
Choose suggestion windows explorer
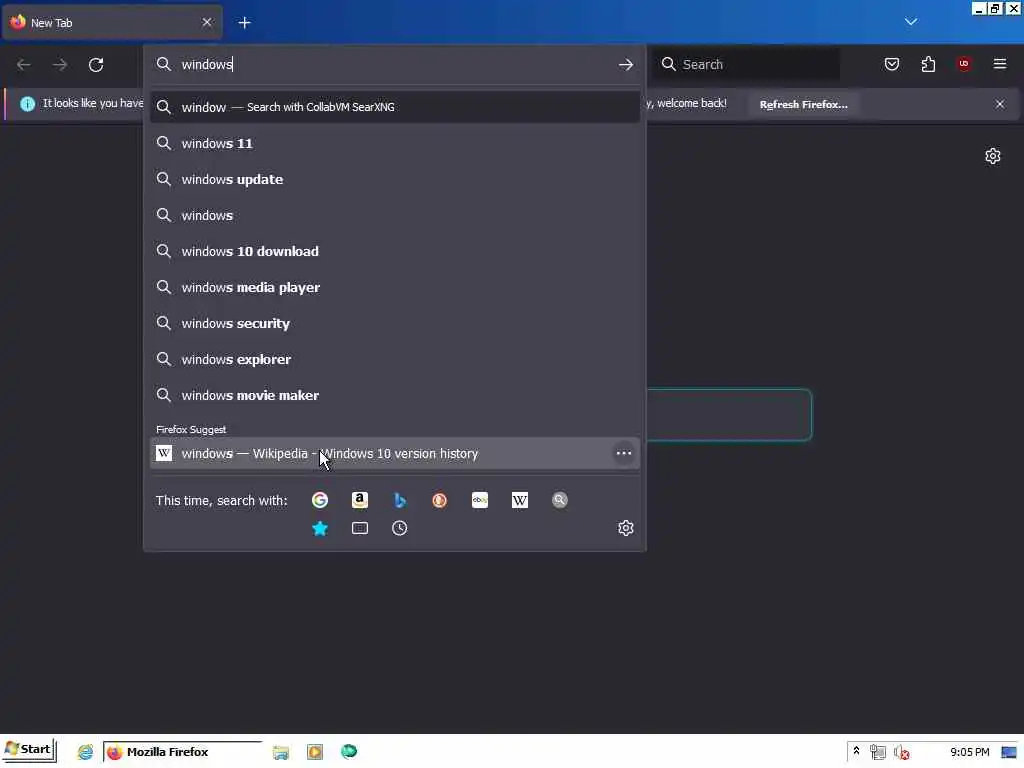[394, 359]
